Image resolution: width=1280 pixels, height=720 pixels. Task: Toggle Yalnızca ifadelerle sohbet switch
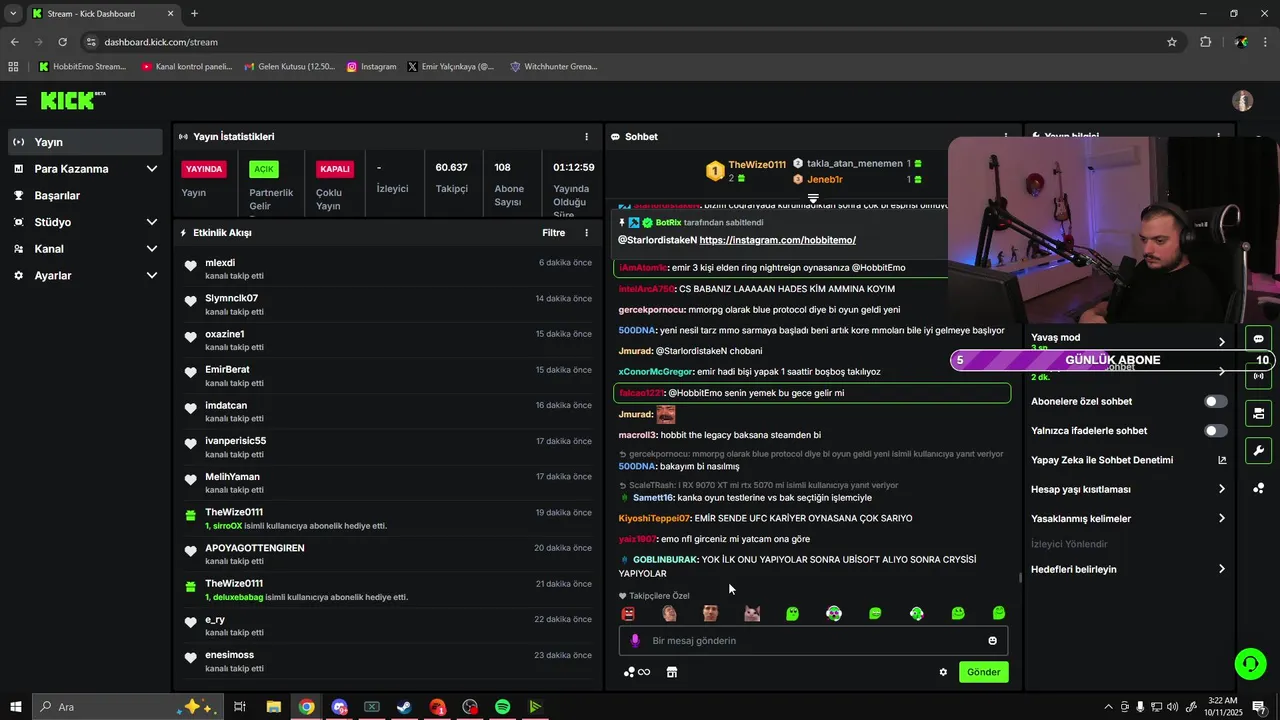1215,431
